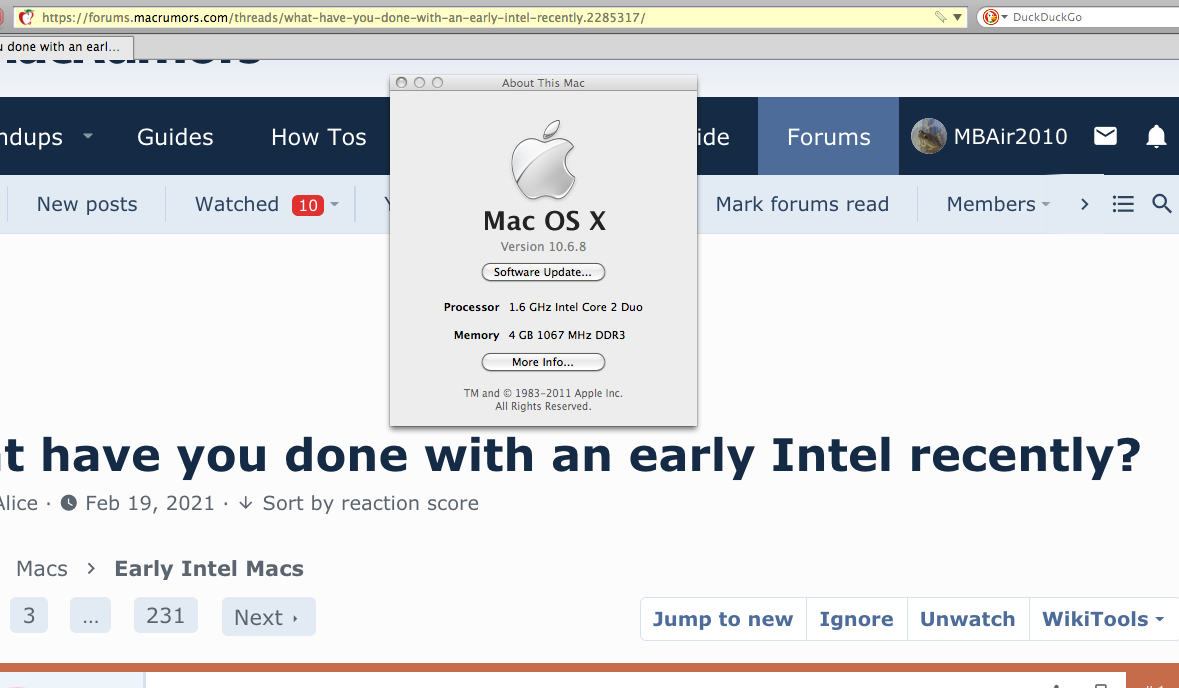Image resolution: width=1179 pixels, height=688 pixels.
Task: Open the WikiTools dropdown
Action: pos(1103,619)
